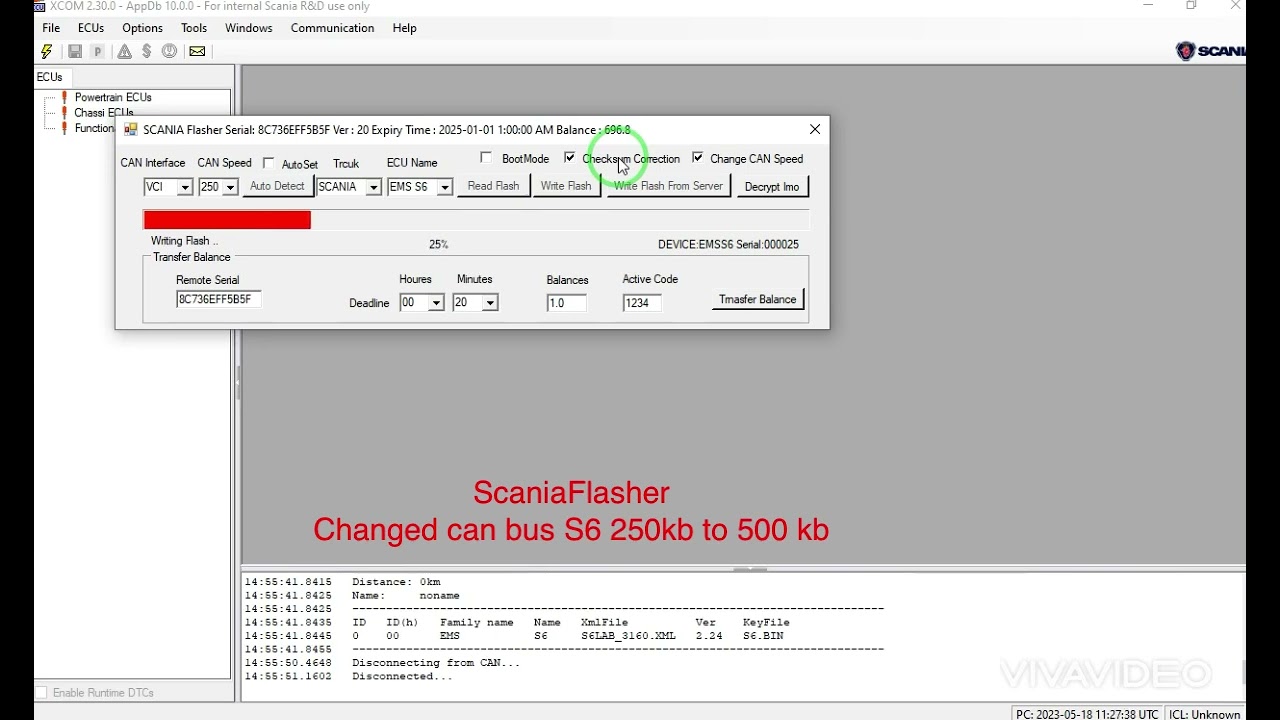Image resolution: width=1280 pixels, height=720 pixels.
Task: Toggle the AutoSet checkbox
Action: (268, 163)
